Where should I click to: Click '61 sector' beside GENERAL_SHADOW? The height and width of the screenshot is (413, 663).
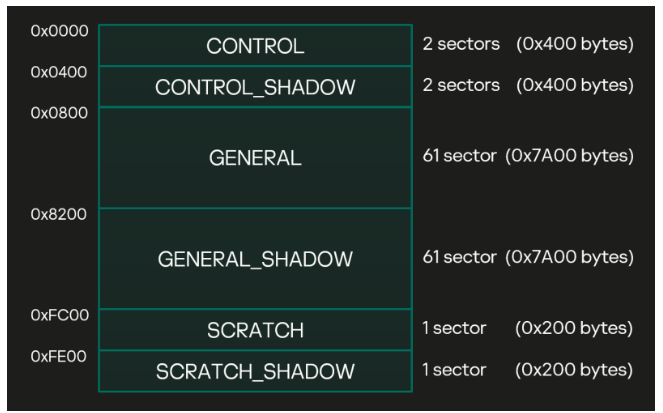[x=460, y=257]
